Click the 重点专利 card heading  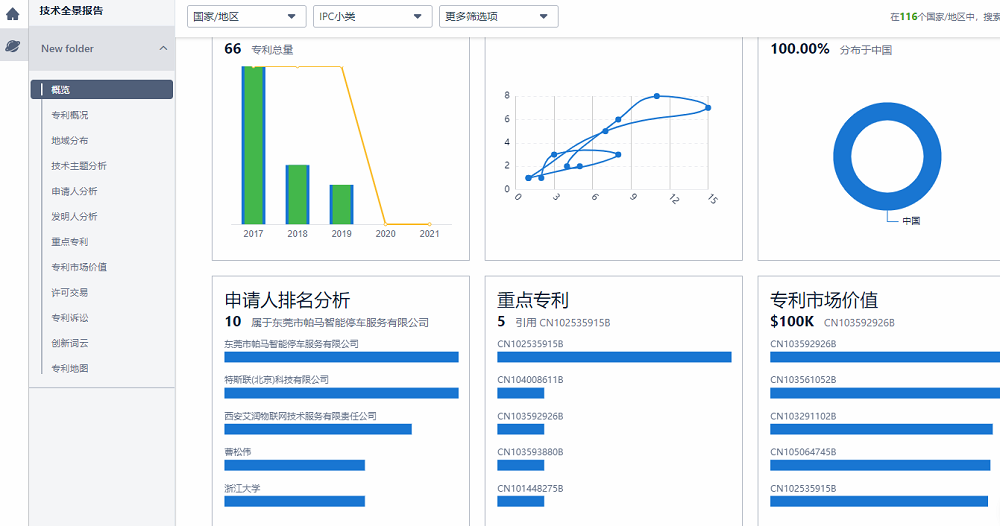pos(532,300)
